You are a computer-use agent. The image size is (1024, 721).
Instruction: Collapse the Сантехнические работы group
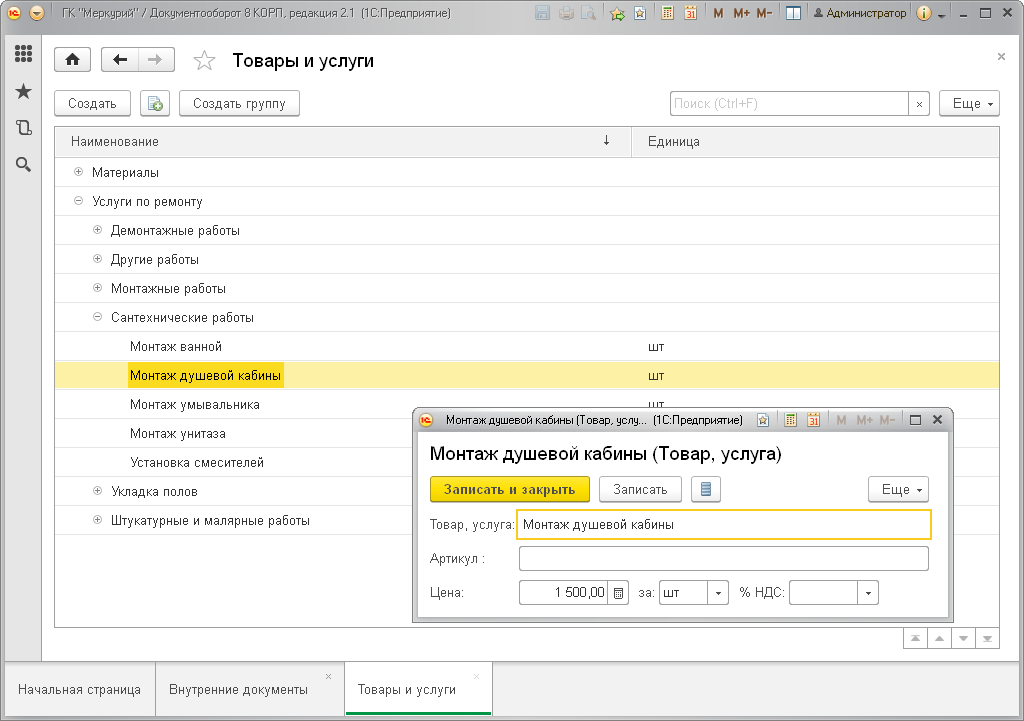(97, 317)
